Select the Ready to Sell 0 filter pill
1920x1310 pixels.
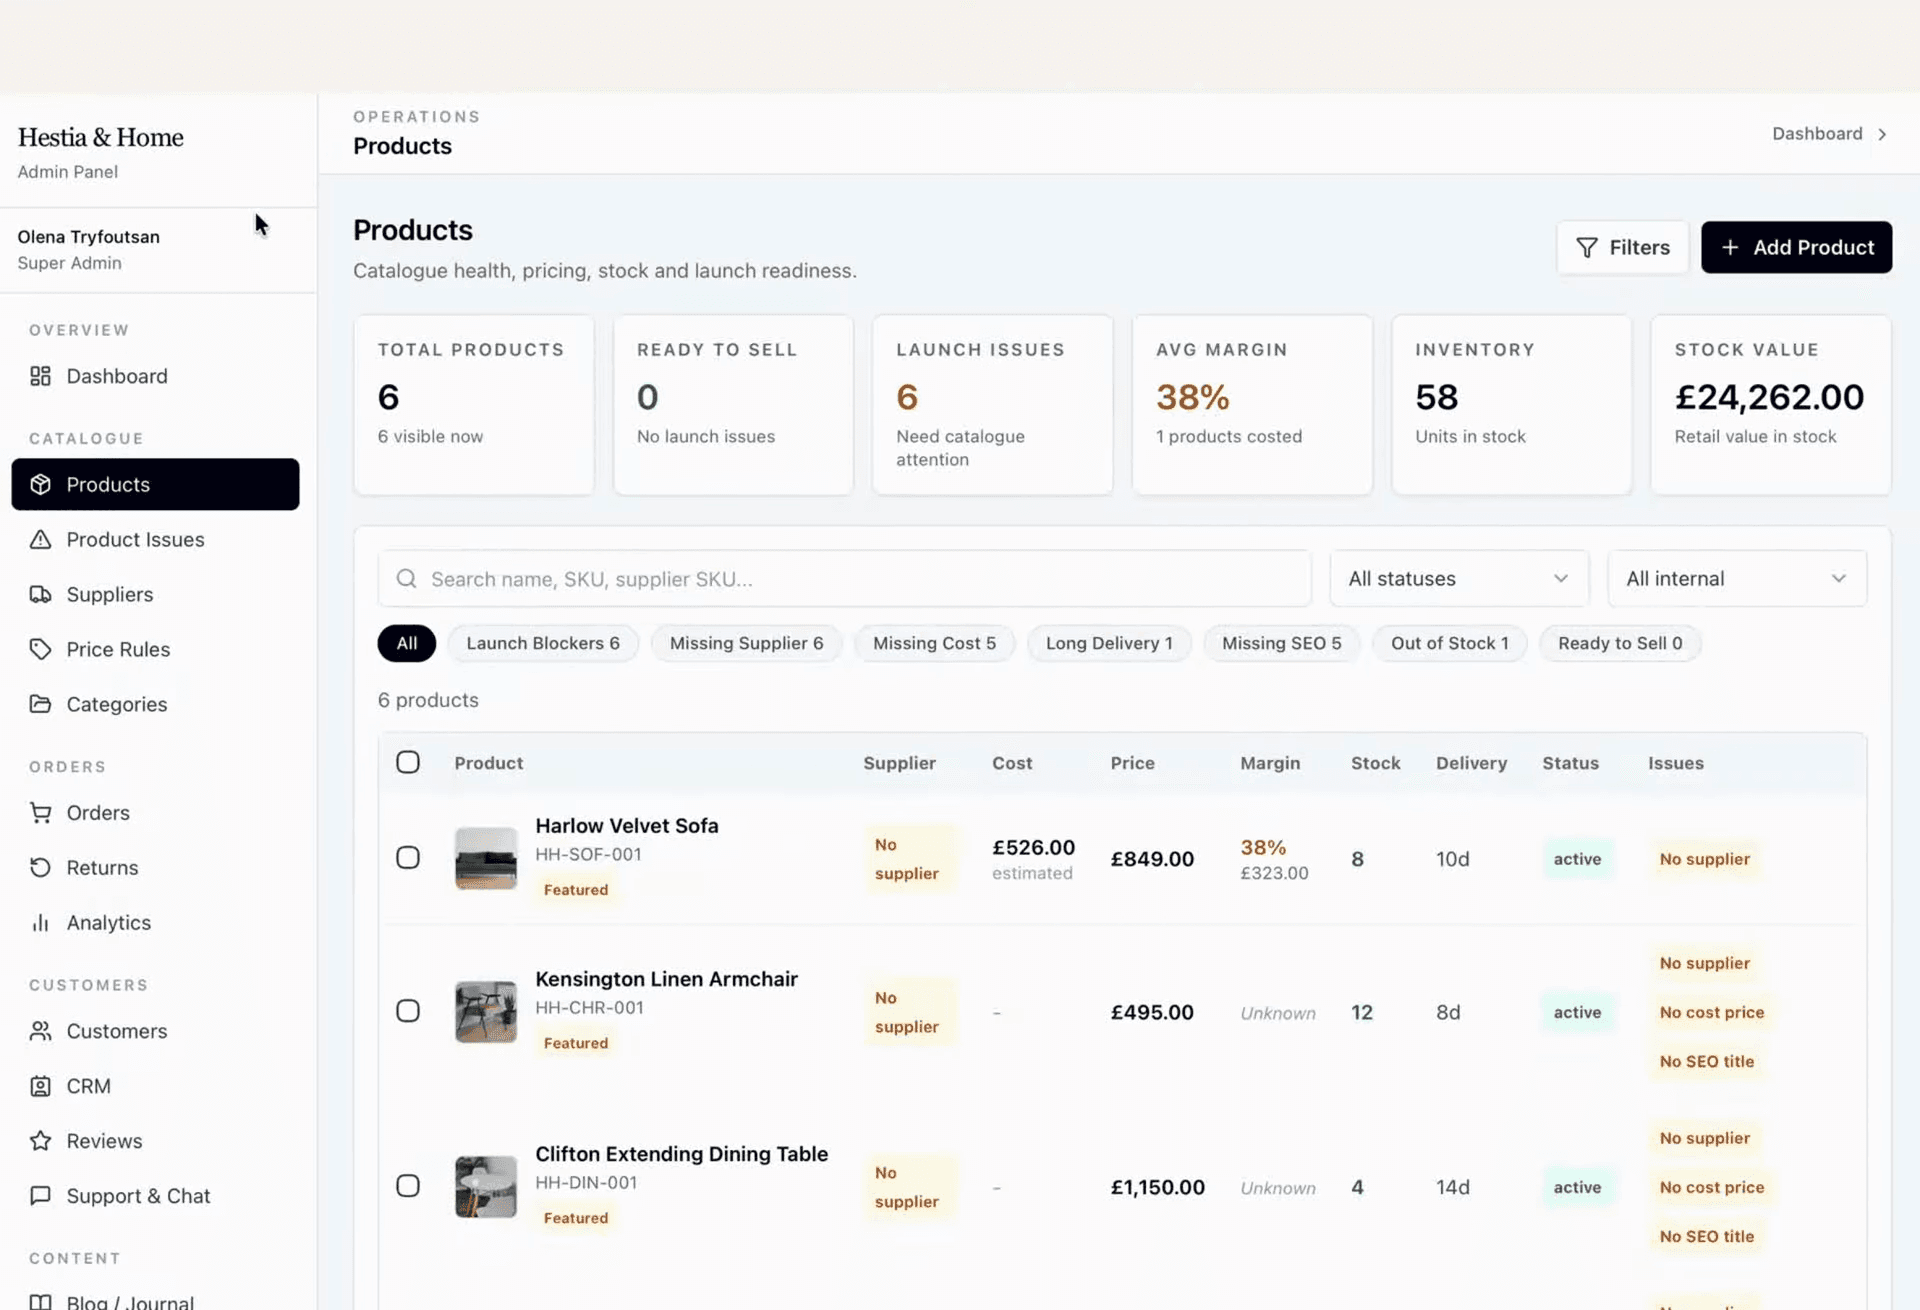(1620, 643)
